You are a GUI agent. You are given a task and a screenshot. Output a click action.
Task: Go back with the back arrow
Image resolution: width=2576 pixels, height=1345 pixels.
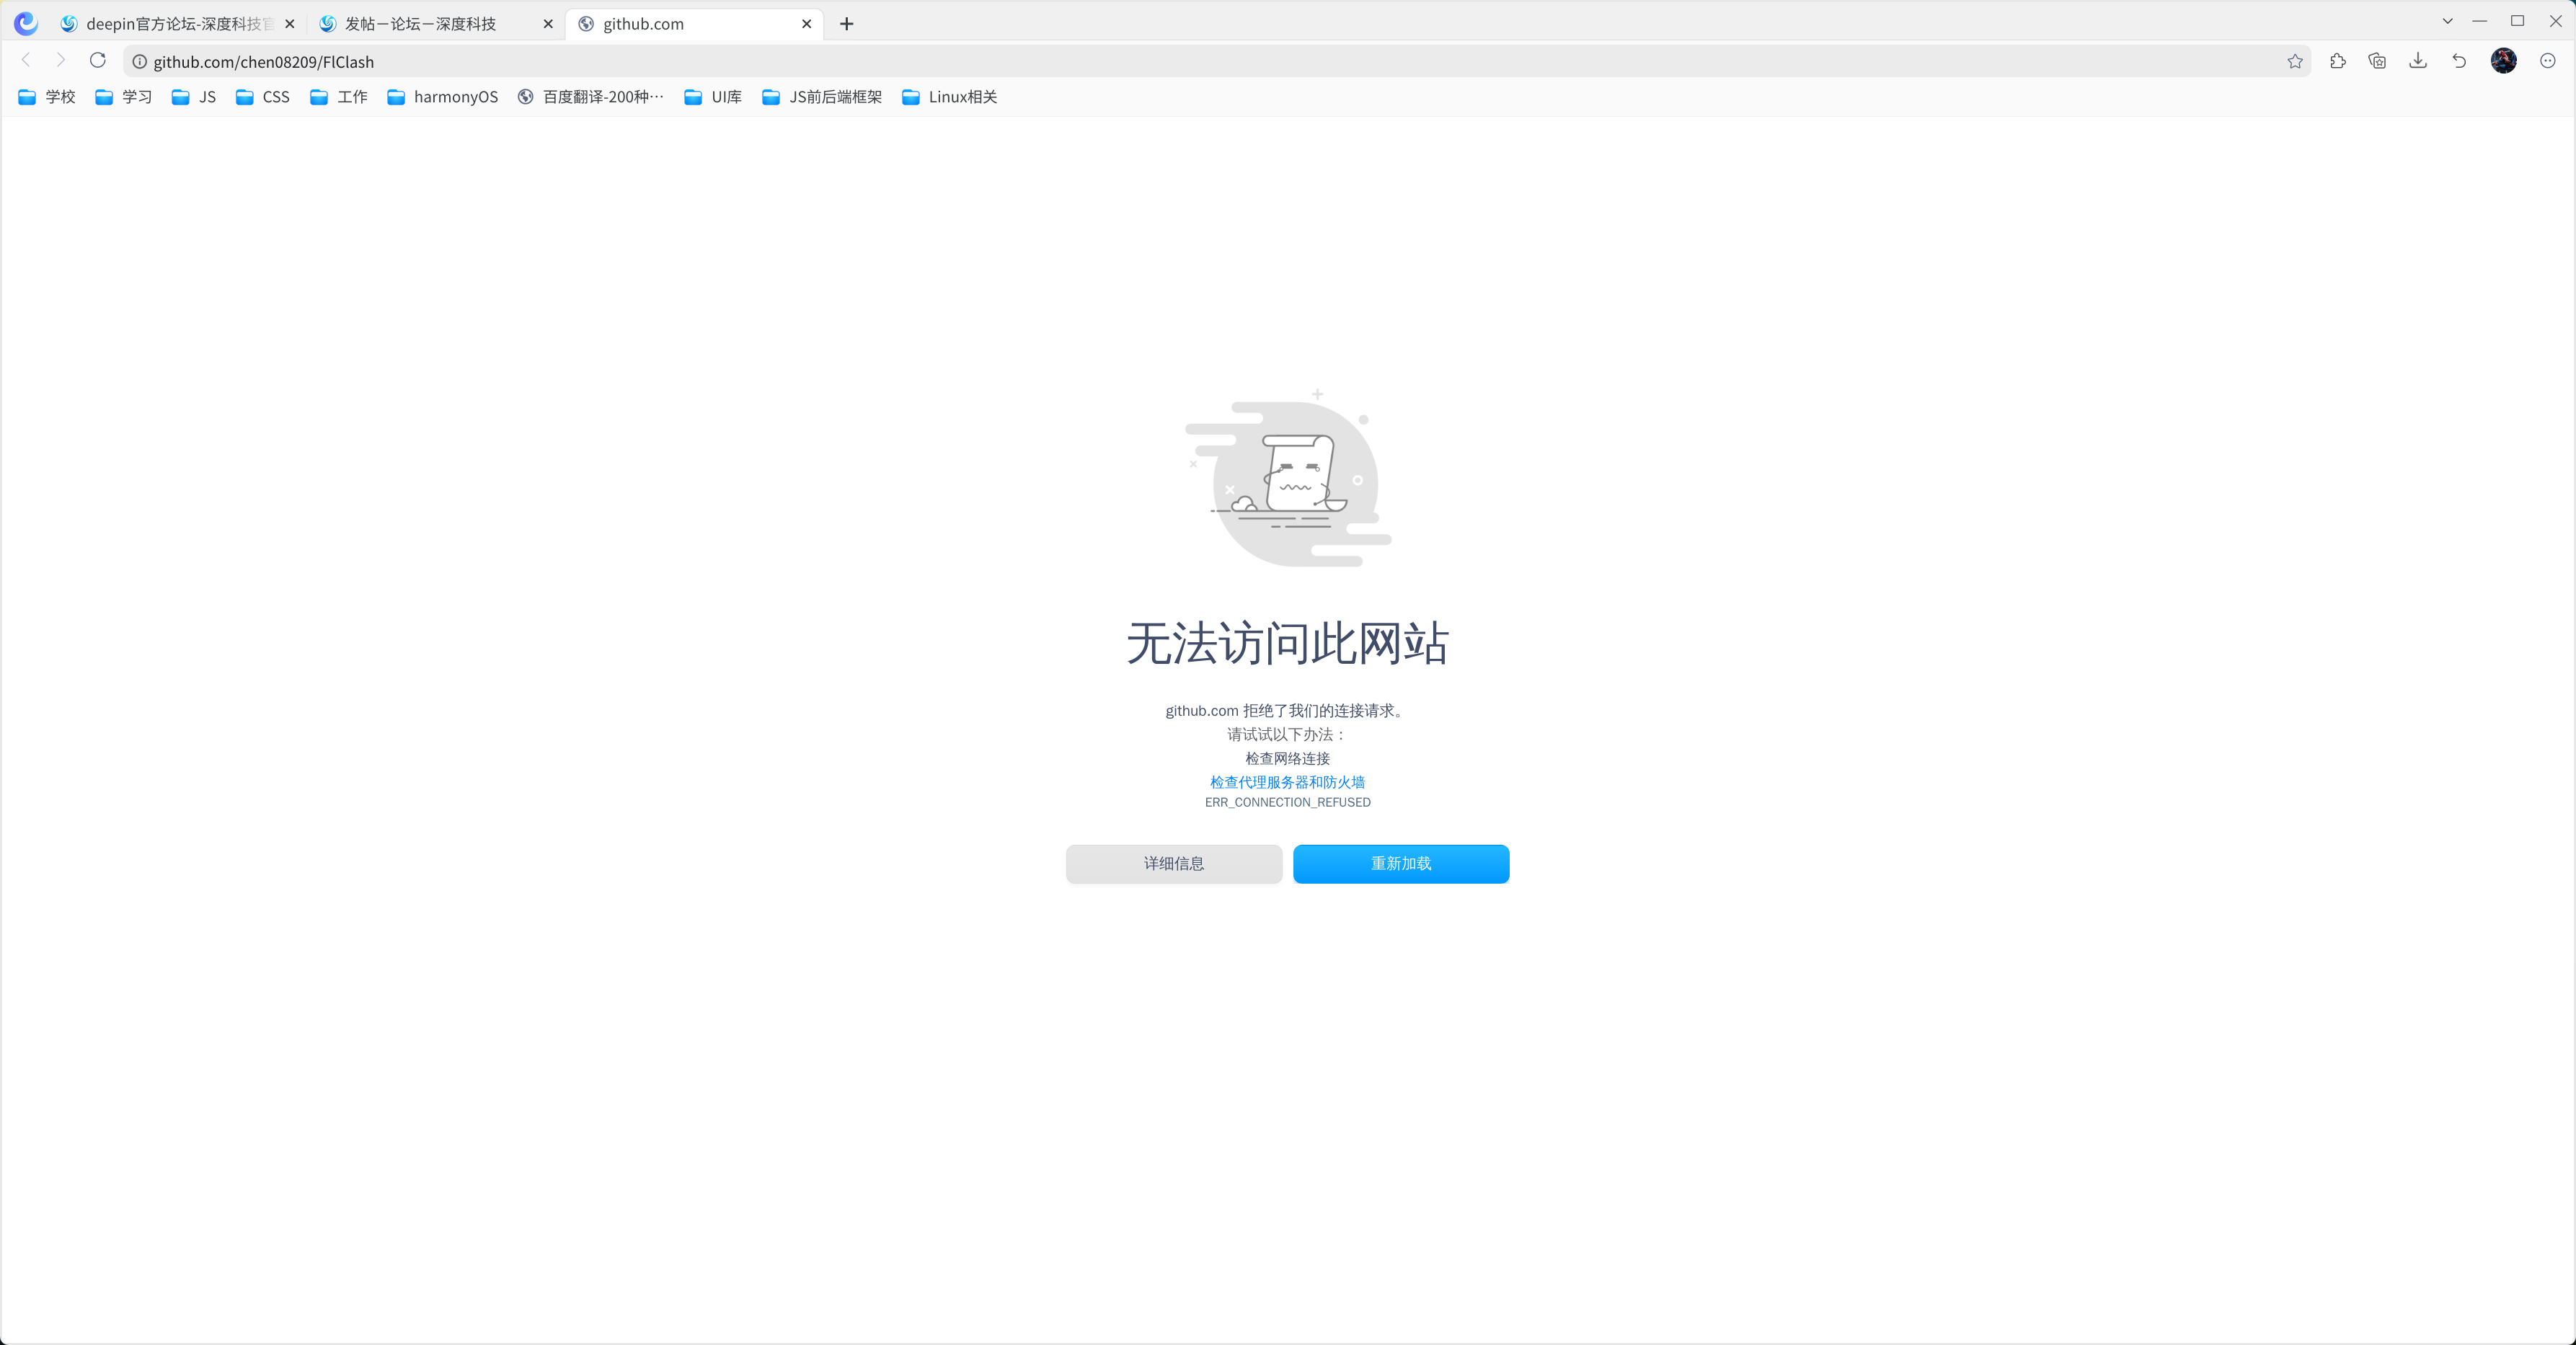(x=27, y=61)
